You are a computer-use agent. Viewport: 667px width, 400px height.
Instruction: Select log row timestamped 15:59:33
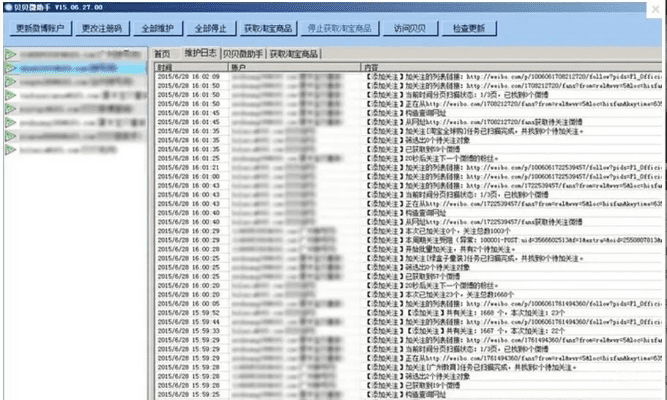point(408,331)
